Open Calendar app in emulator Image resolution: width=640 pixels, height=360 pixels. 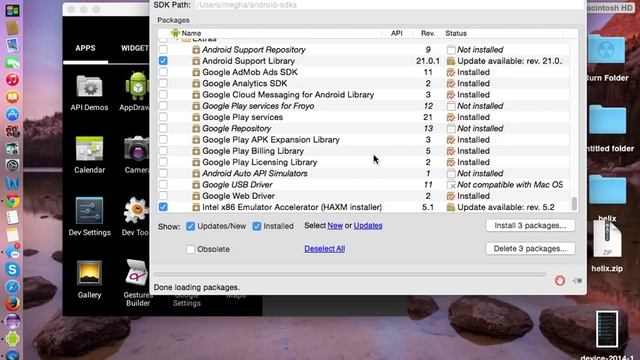click(x=89, y=155)
